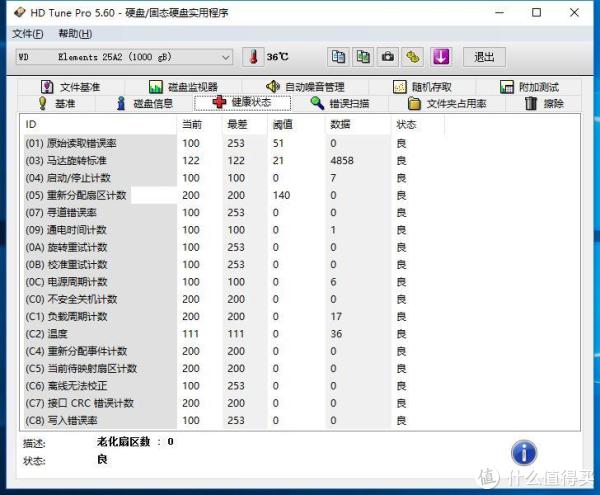Select the (01) 原始读取错误率 row
600x495 pixels.
point(234,143)
